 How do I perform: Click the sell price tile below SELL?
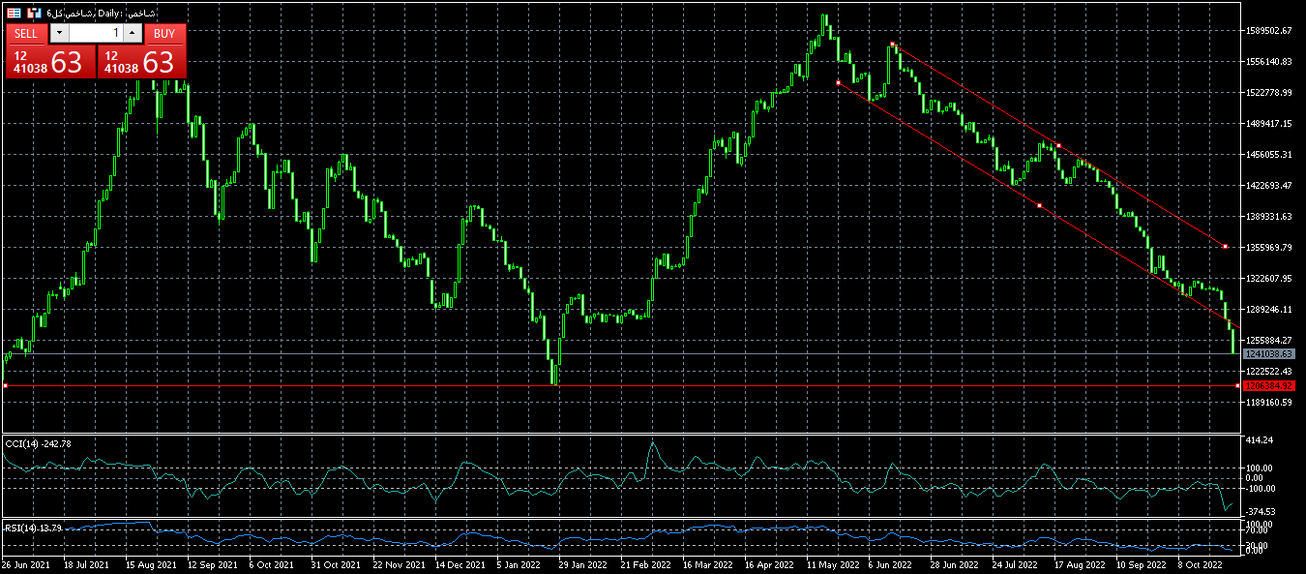[x=49, y=62]
